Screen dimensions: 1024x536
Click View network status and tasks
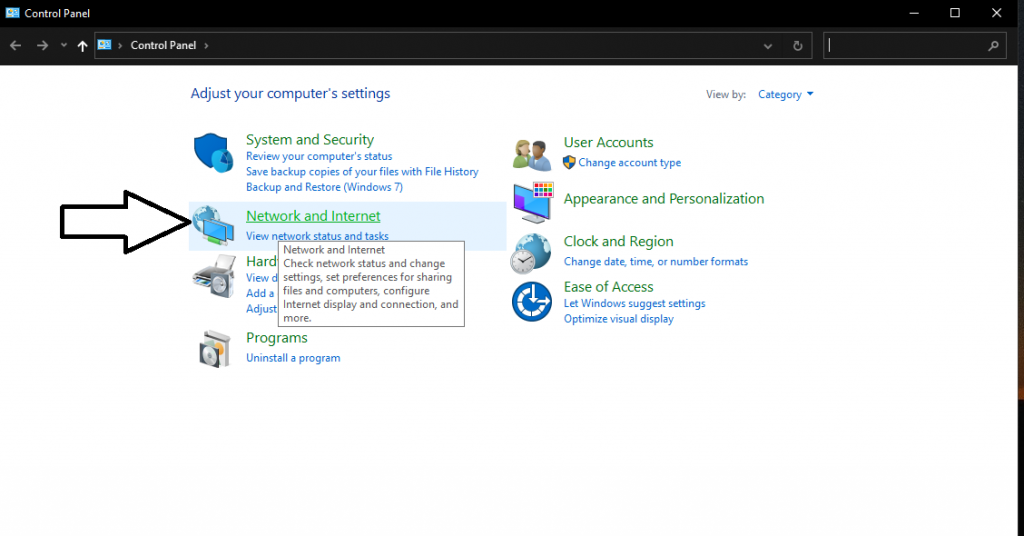[x=317, y=236]
